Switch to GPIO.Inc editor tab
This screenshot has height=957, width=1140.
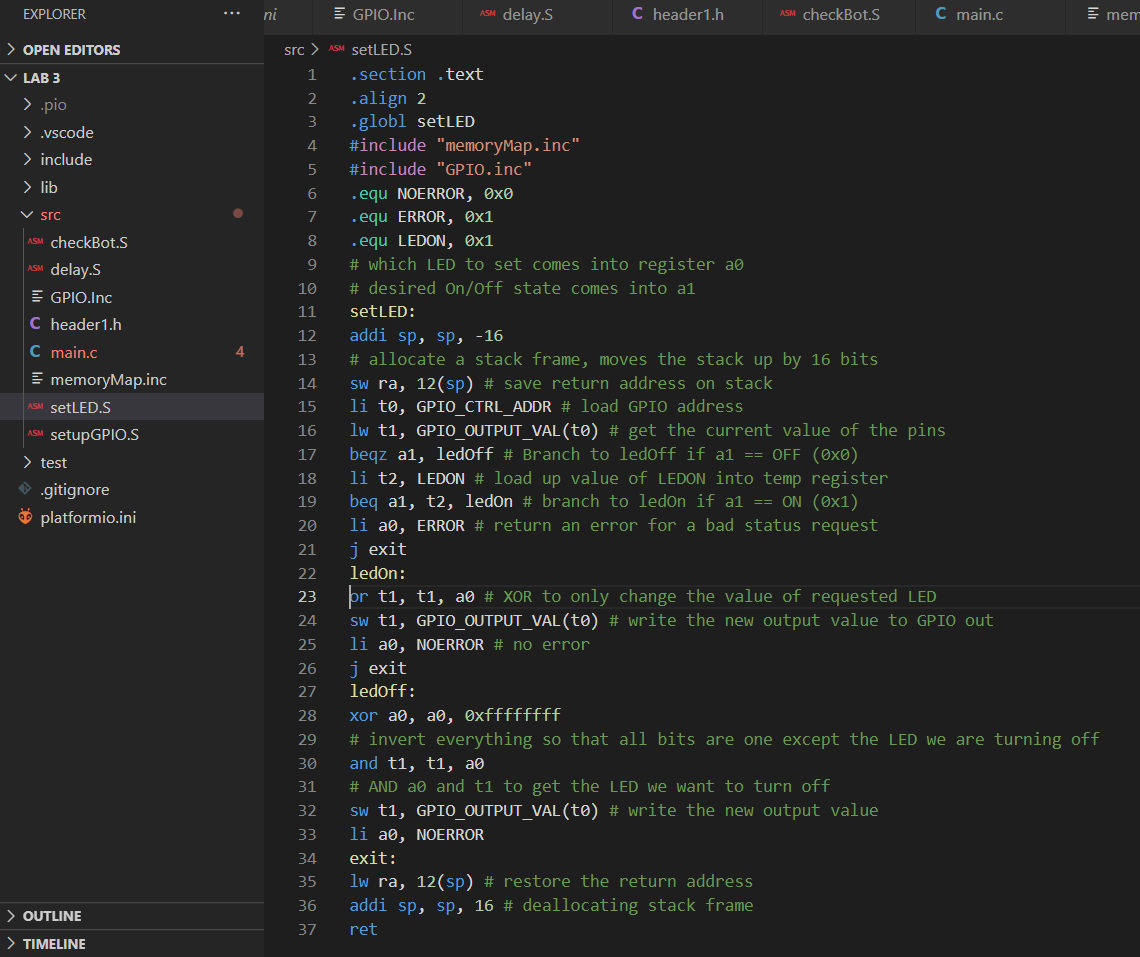point(388,15)
